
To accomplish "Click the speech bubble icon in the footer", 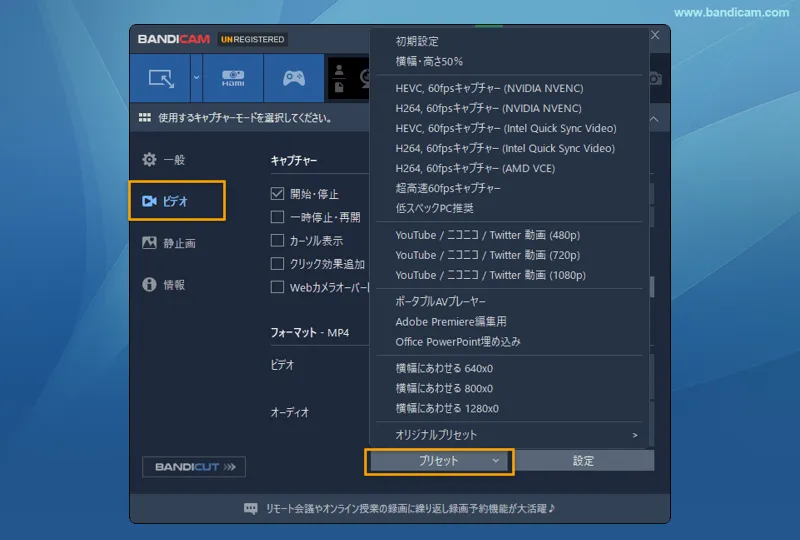I will [x=251, y=508].
